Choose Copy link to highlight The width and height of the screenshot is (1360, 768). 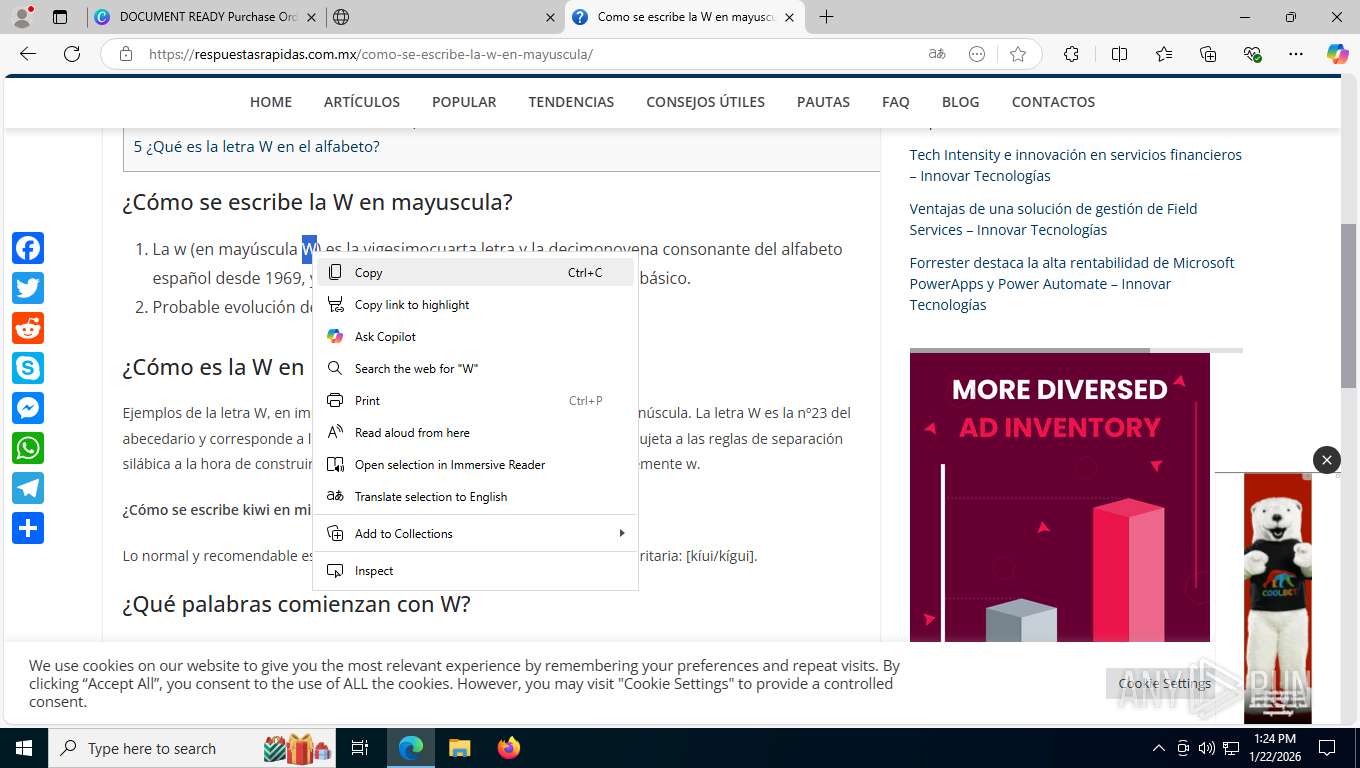tap(476, 304)
